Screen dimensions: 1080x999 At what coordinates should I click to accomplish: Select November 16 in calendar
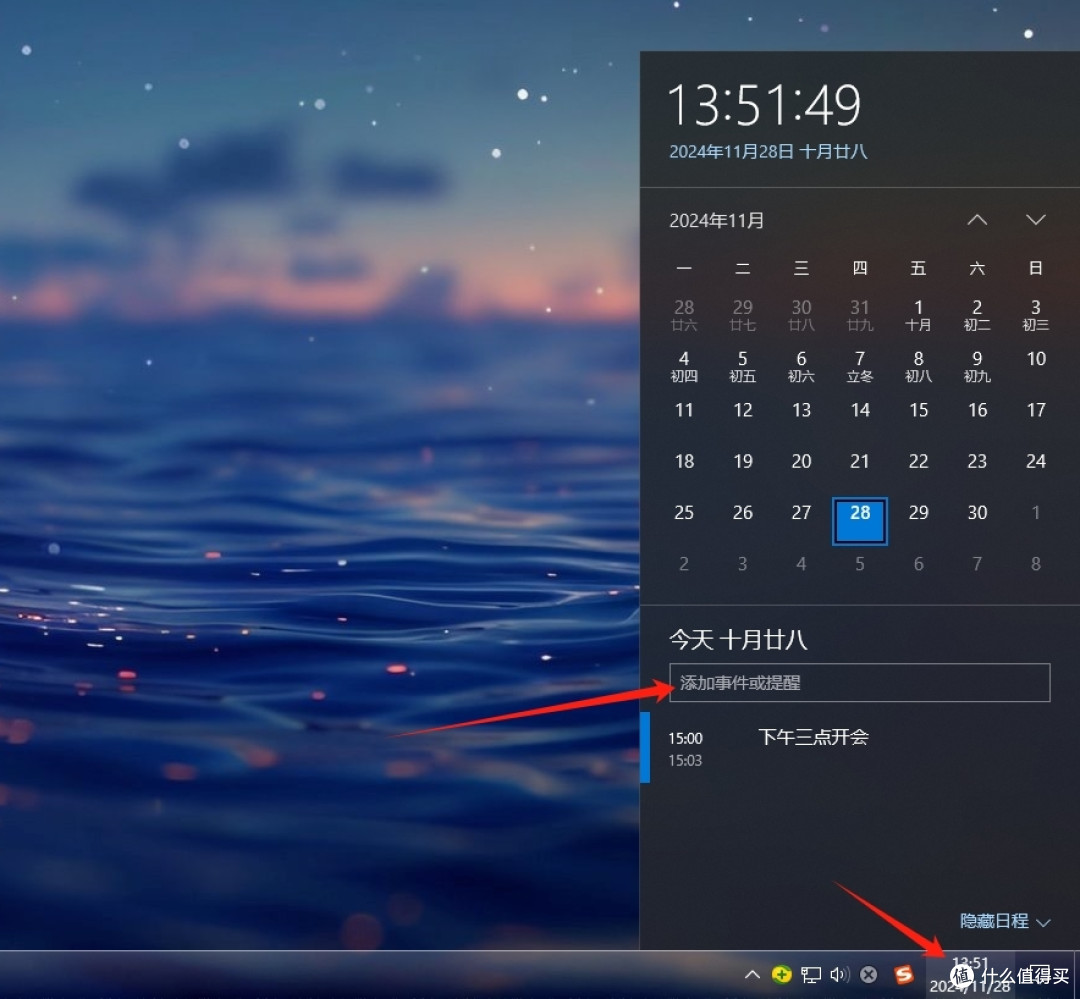(977, 411)
